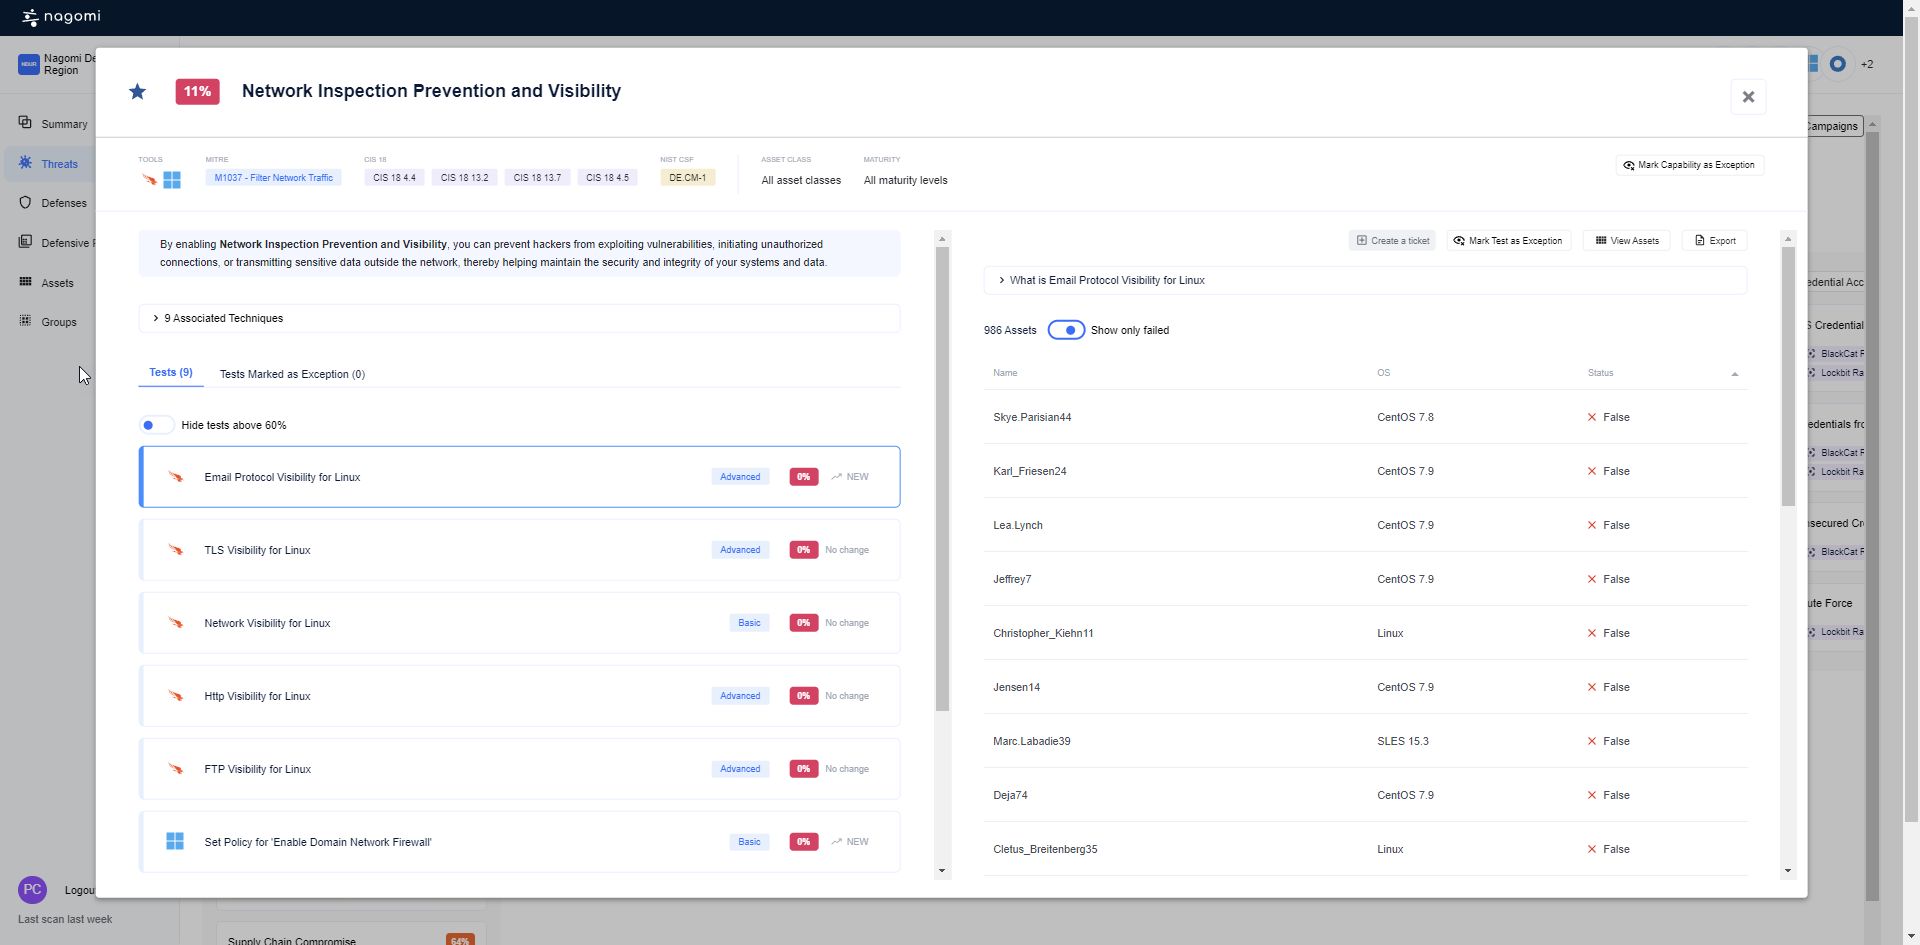Select the FTP Visibility for Linux test
This screenshot has height=945, width=1920.
[519, 769]
